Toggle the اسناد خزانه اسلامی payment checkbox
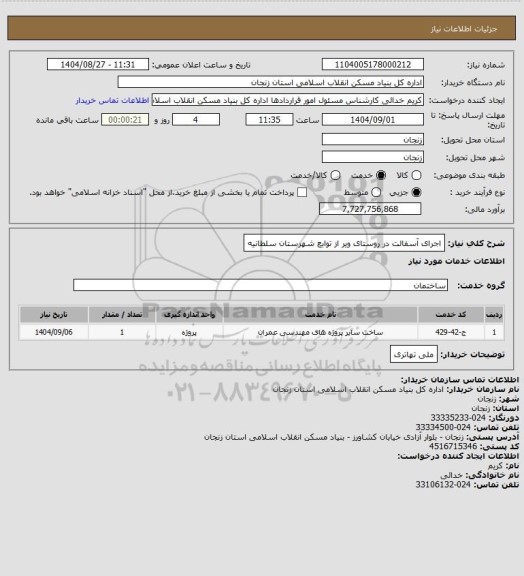The height and width of the screenshot is (576, 524). (x=302, y=192)
